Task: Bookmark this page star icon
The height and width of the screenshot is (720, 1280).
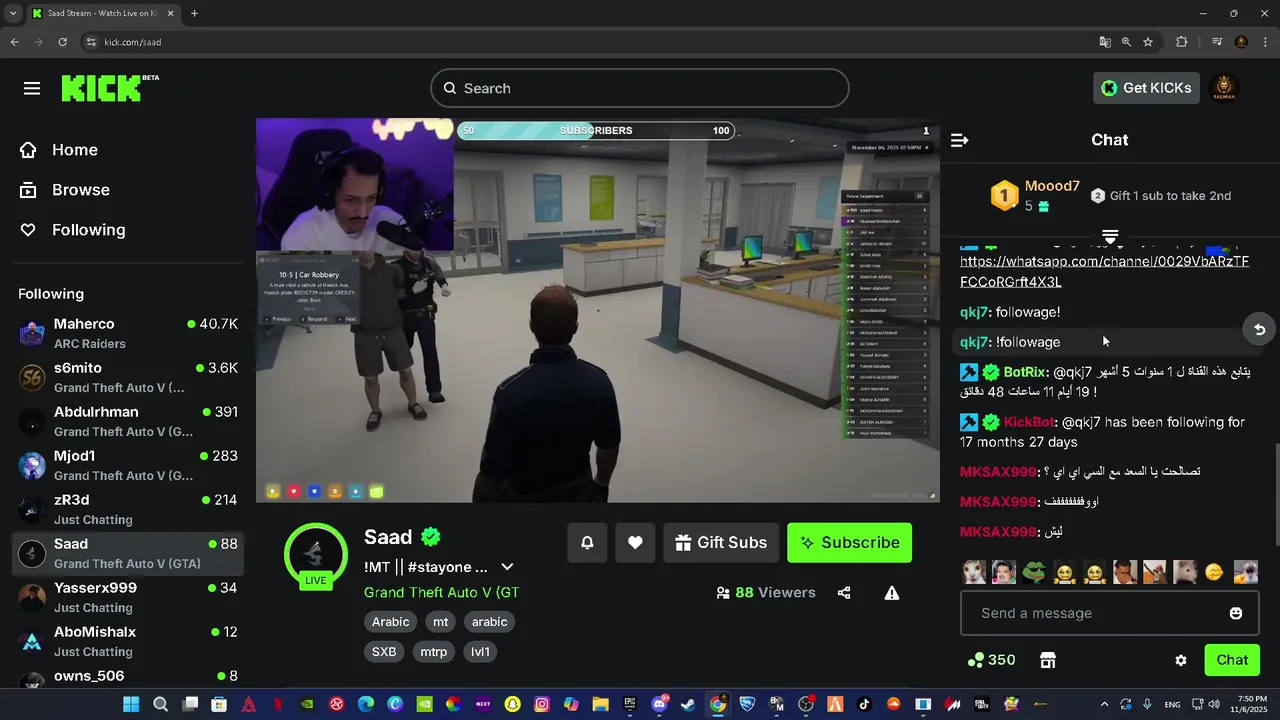Action: pyautogui.click(x=1148, y=42)
